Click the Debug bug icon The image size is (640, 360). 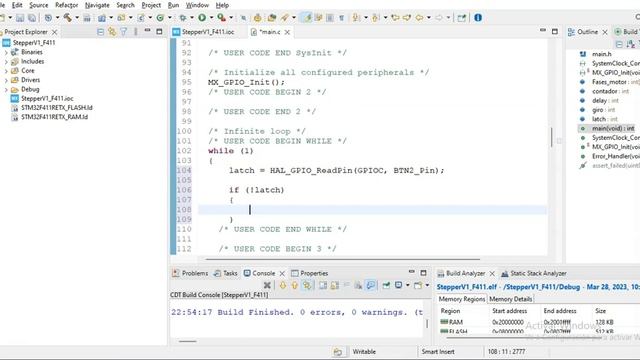[182, 18]
